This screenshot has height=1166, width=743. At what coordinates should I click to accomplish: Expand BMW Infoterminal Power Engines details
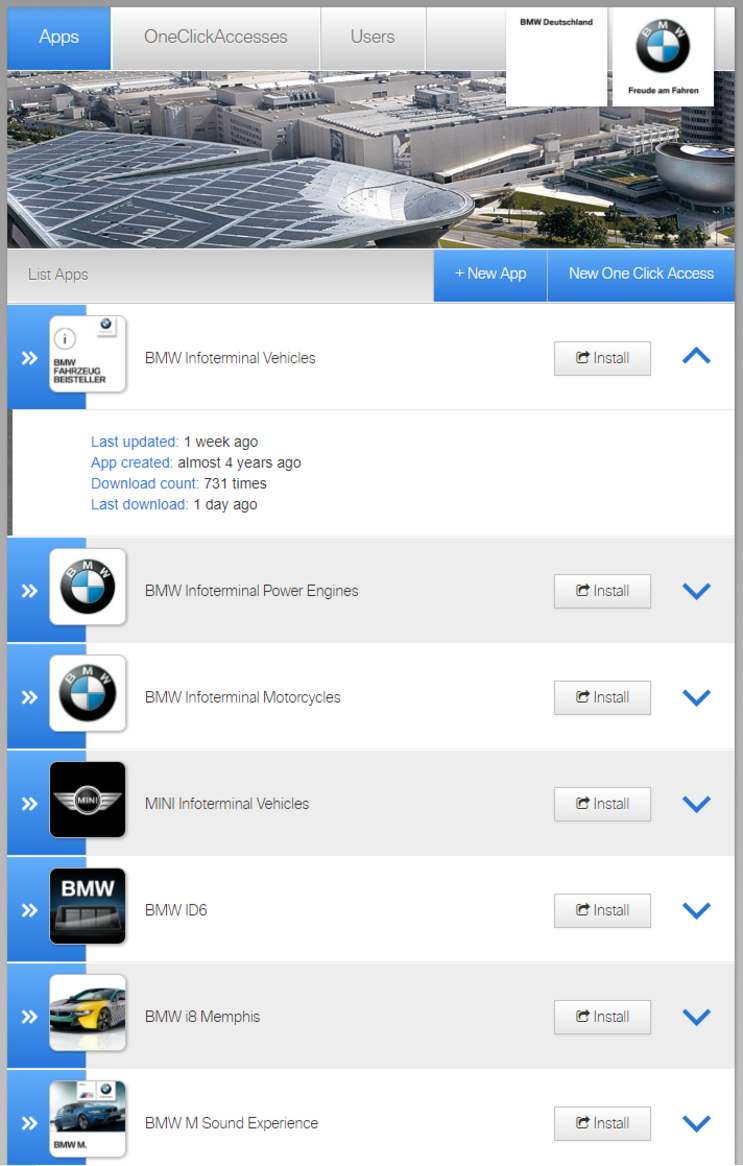point(696,591)
